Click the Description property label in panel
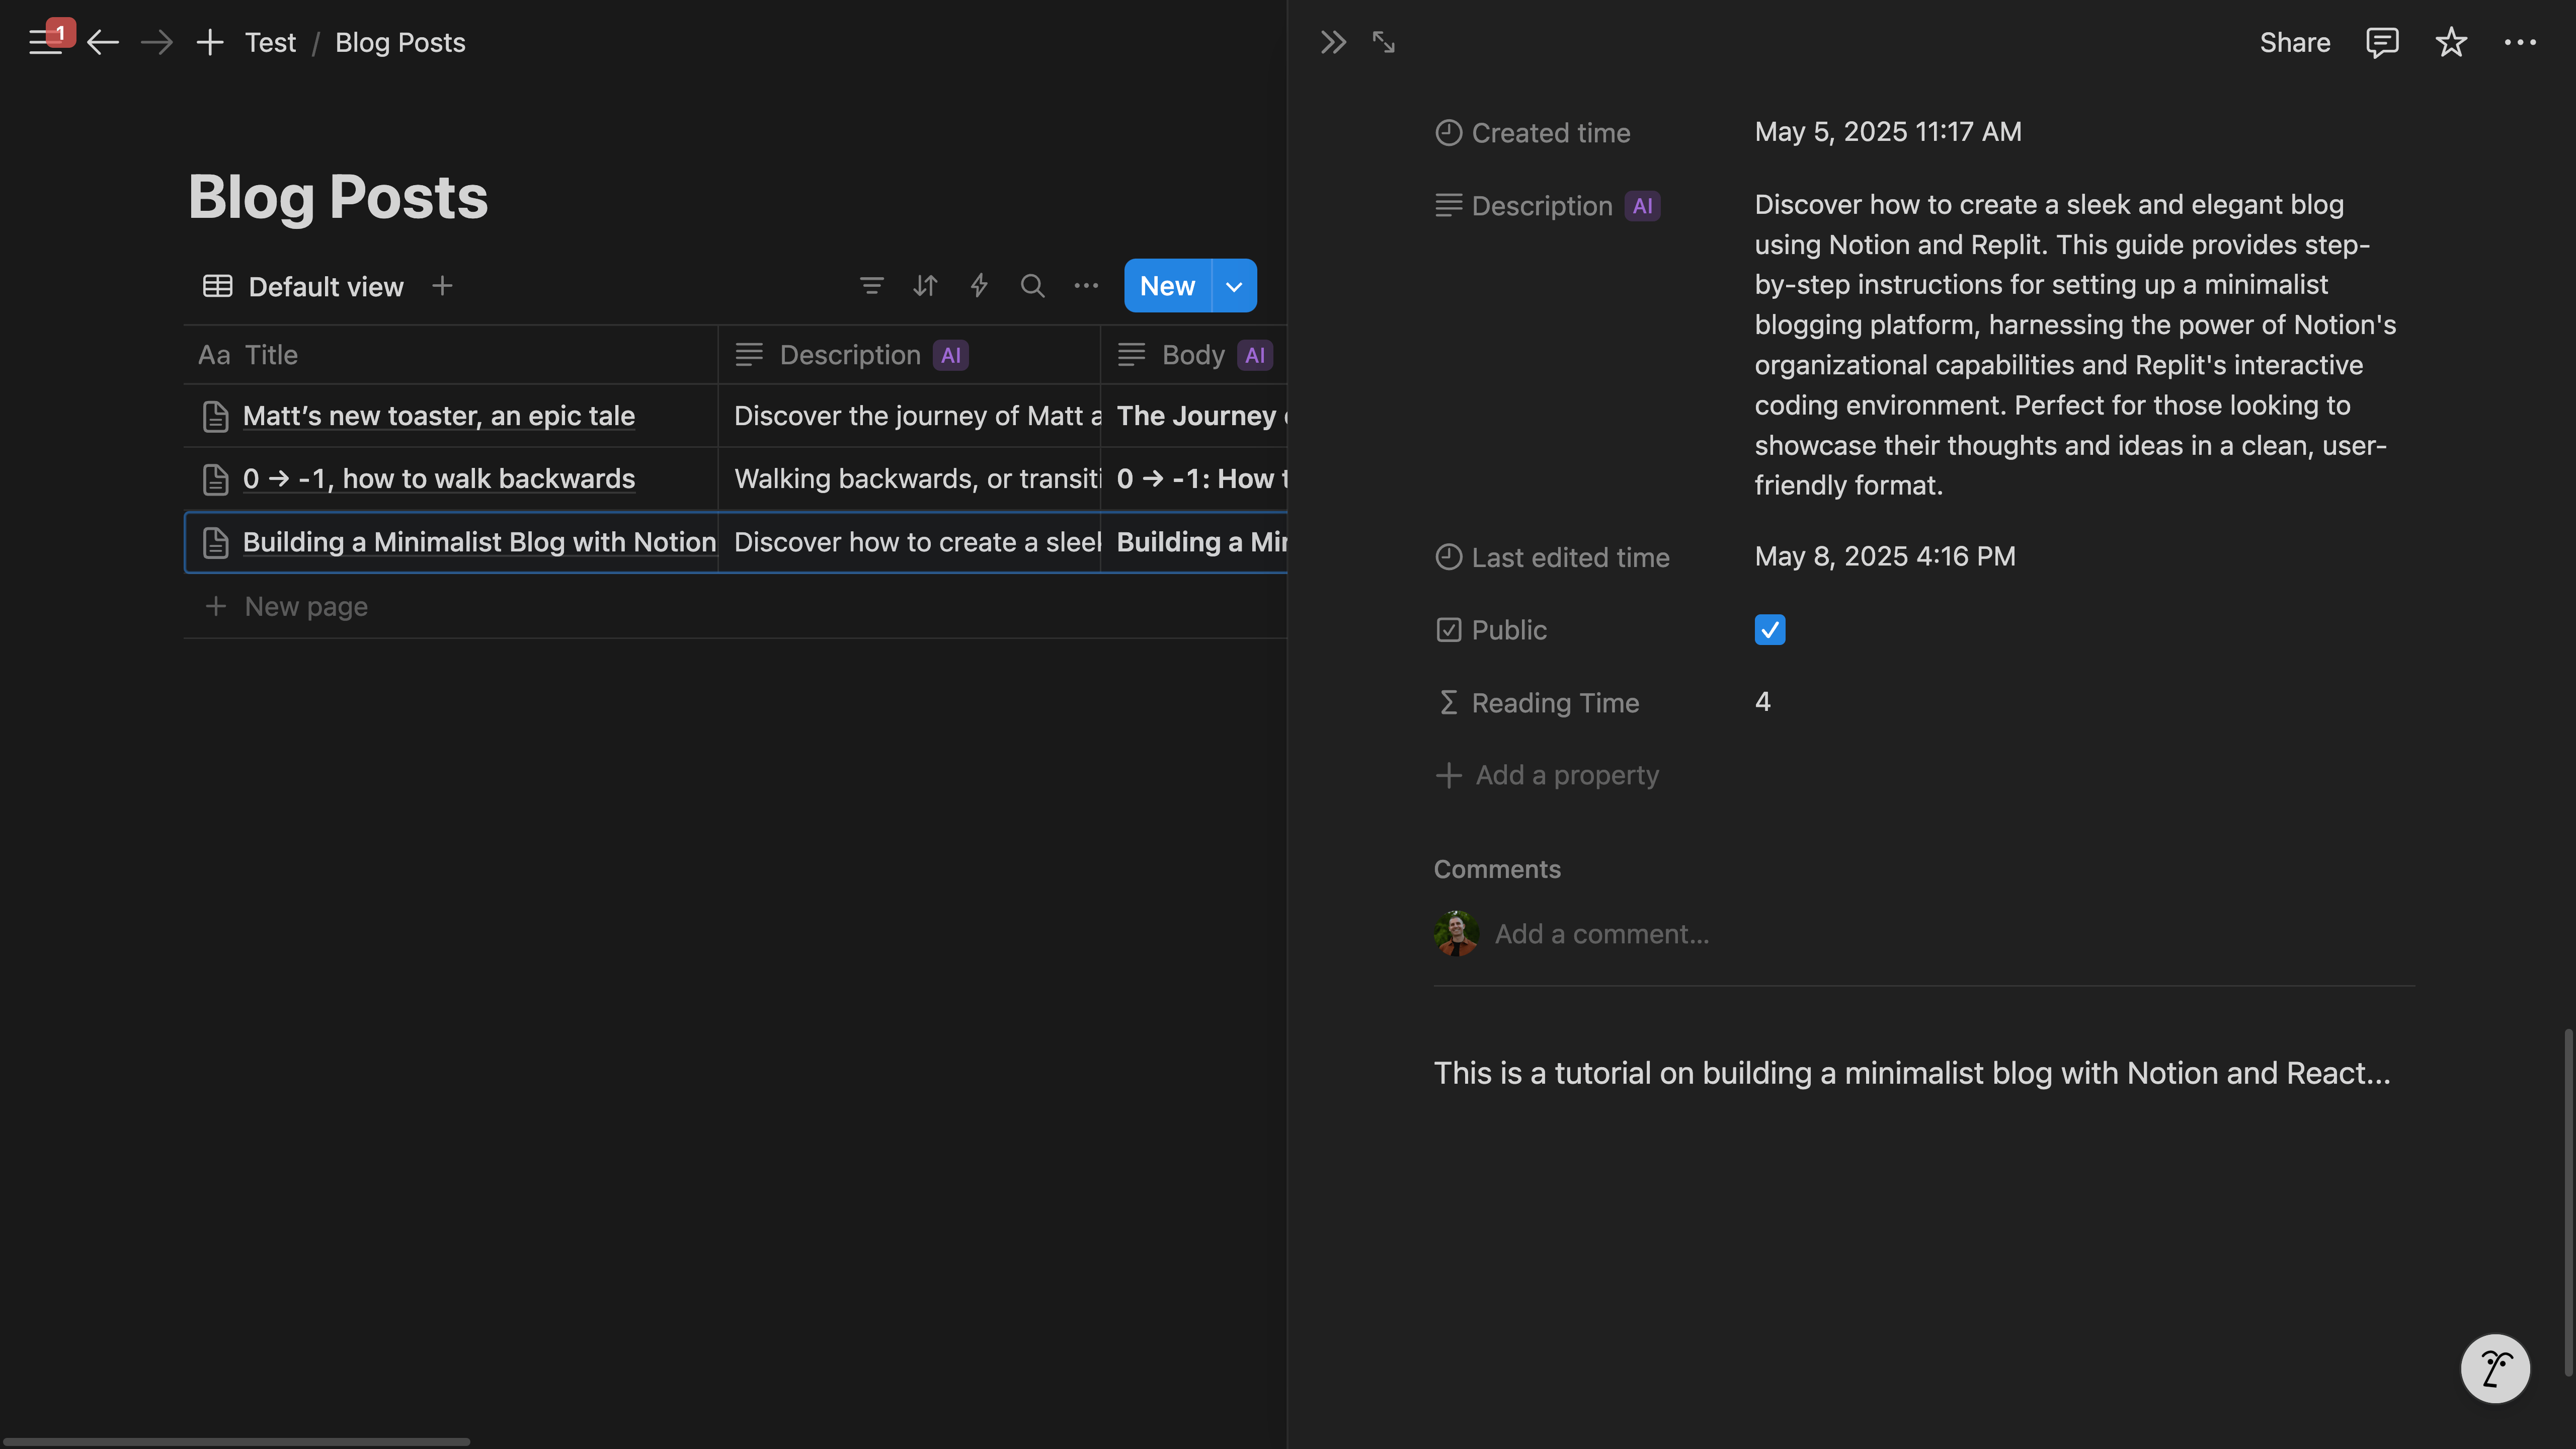 pos(1548,206)
